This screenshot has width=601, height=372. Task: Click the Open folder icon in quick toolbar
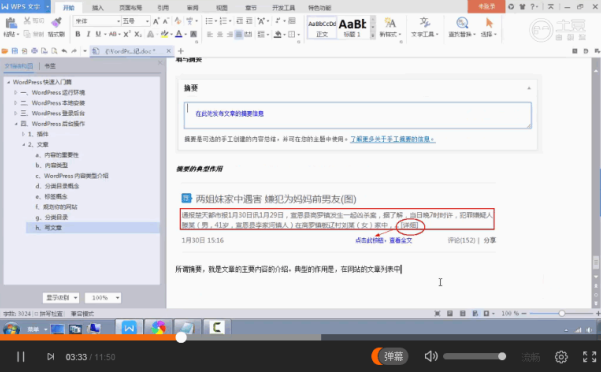[5, 51]
